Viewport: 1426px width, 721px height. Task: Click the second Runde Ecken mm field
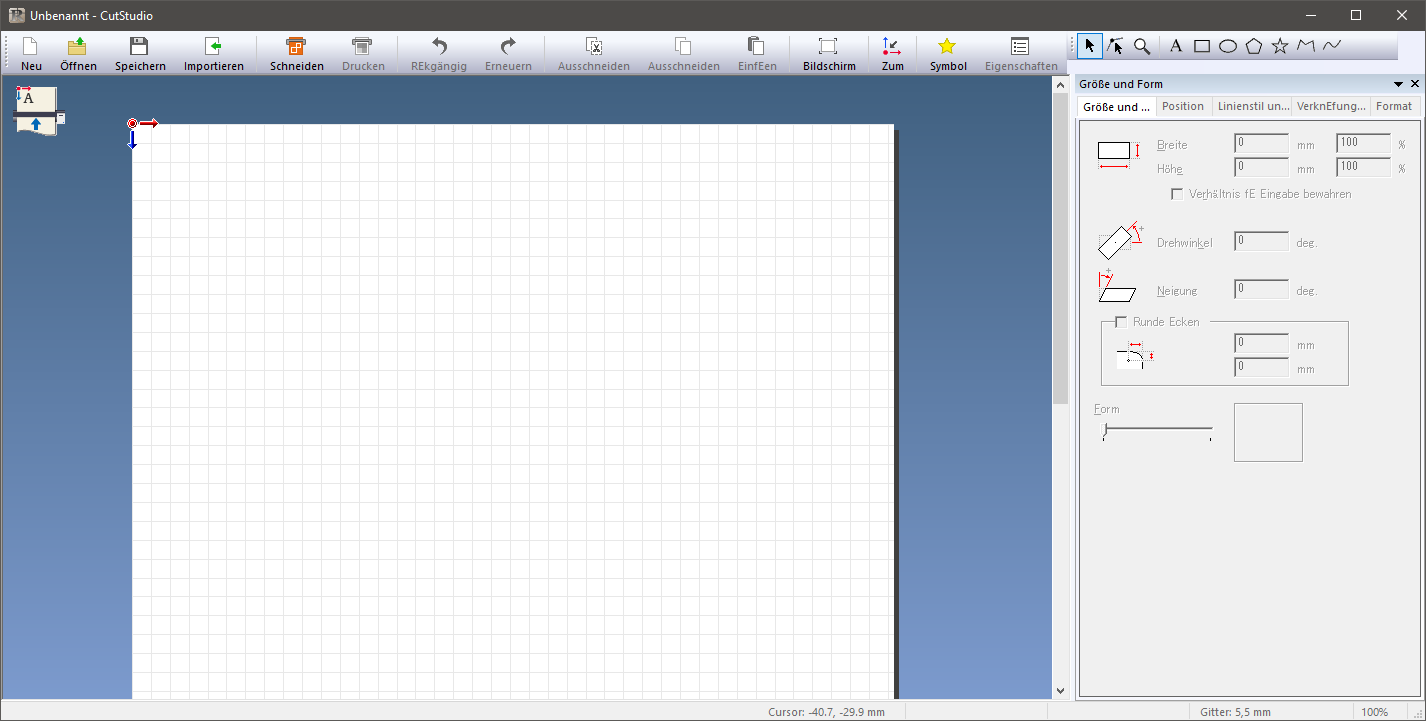tap(1261, 368)
